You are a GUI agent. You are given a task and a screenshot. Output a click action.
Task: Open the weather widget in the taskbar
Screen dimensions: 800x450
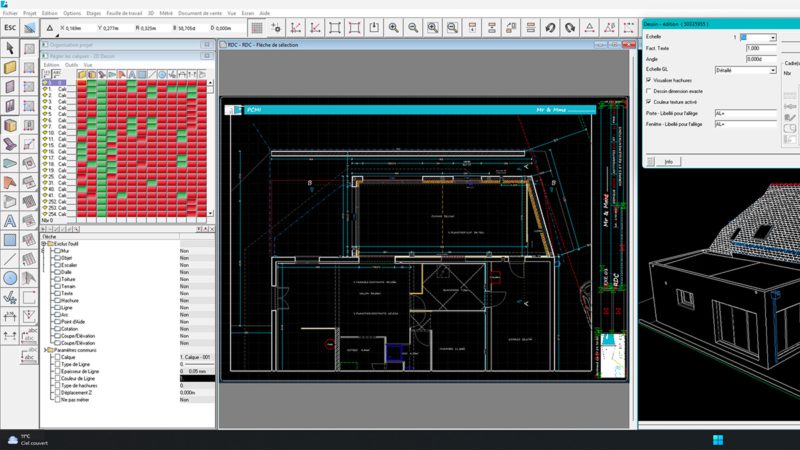click(x=28, y=440)
